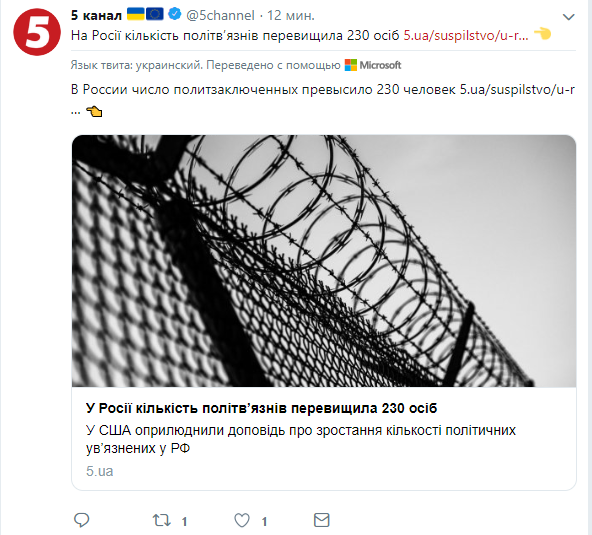Open the translated text 5.ua/suspilstvo link
Image resolution: width=592 pixels, height=535 pixels.
click(517, 89)
